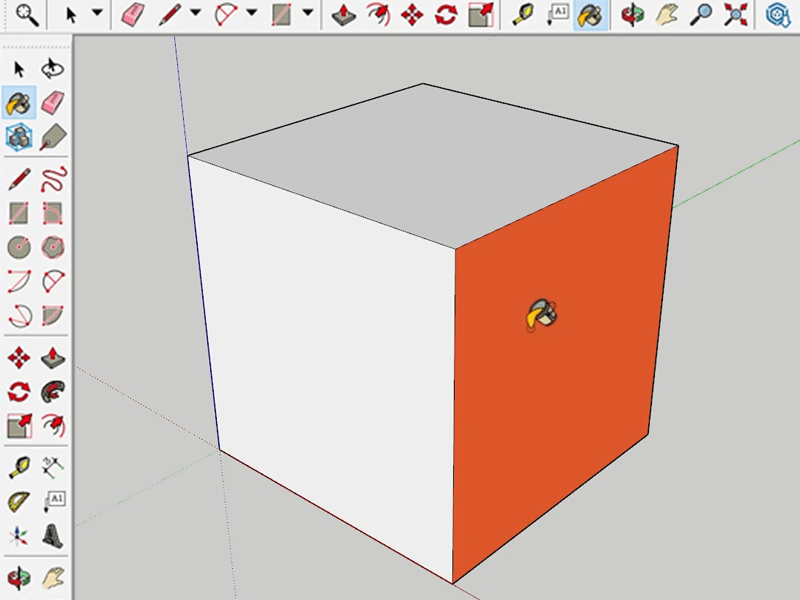The width and height of the screenshot is (800, 600).
Task: Open Extension Warehouse icon in top toolbar
Action: pos(778,15)
